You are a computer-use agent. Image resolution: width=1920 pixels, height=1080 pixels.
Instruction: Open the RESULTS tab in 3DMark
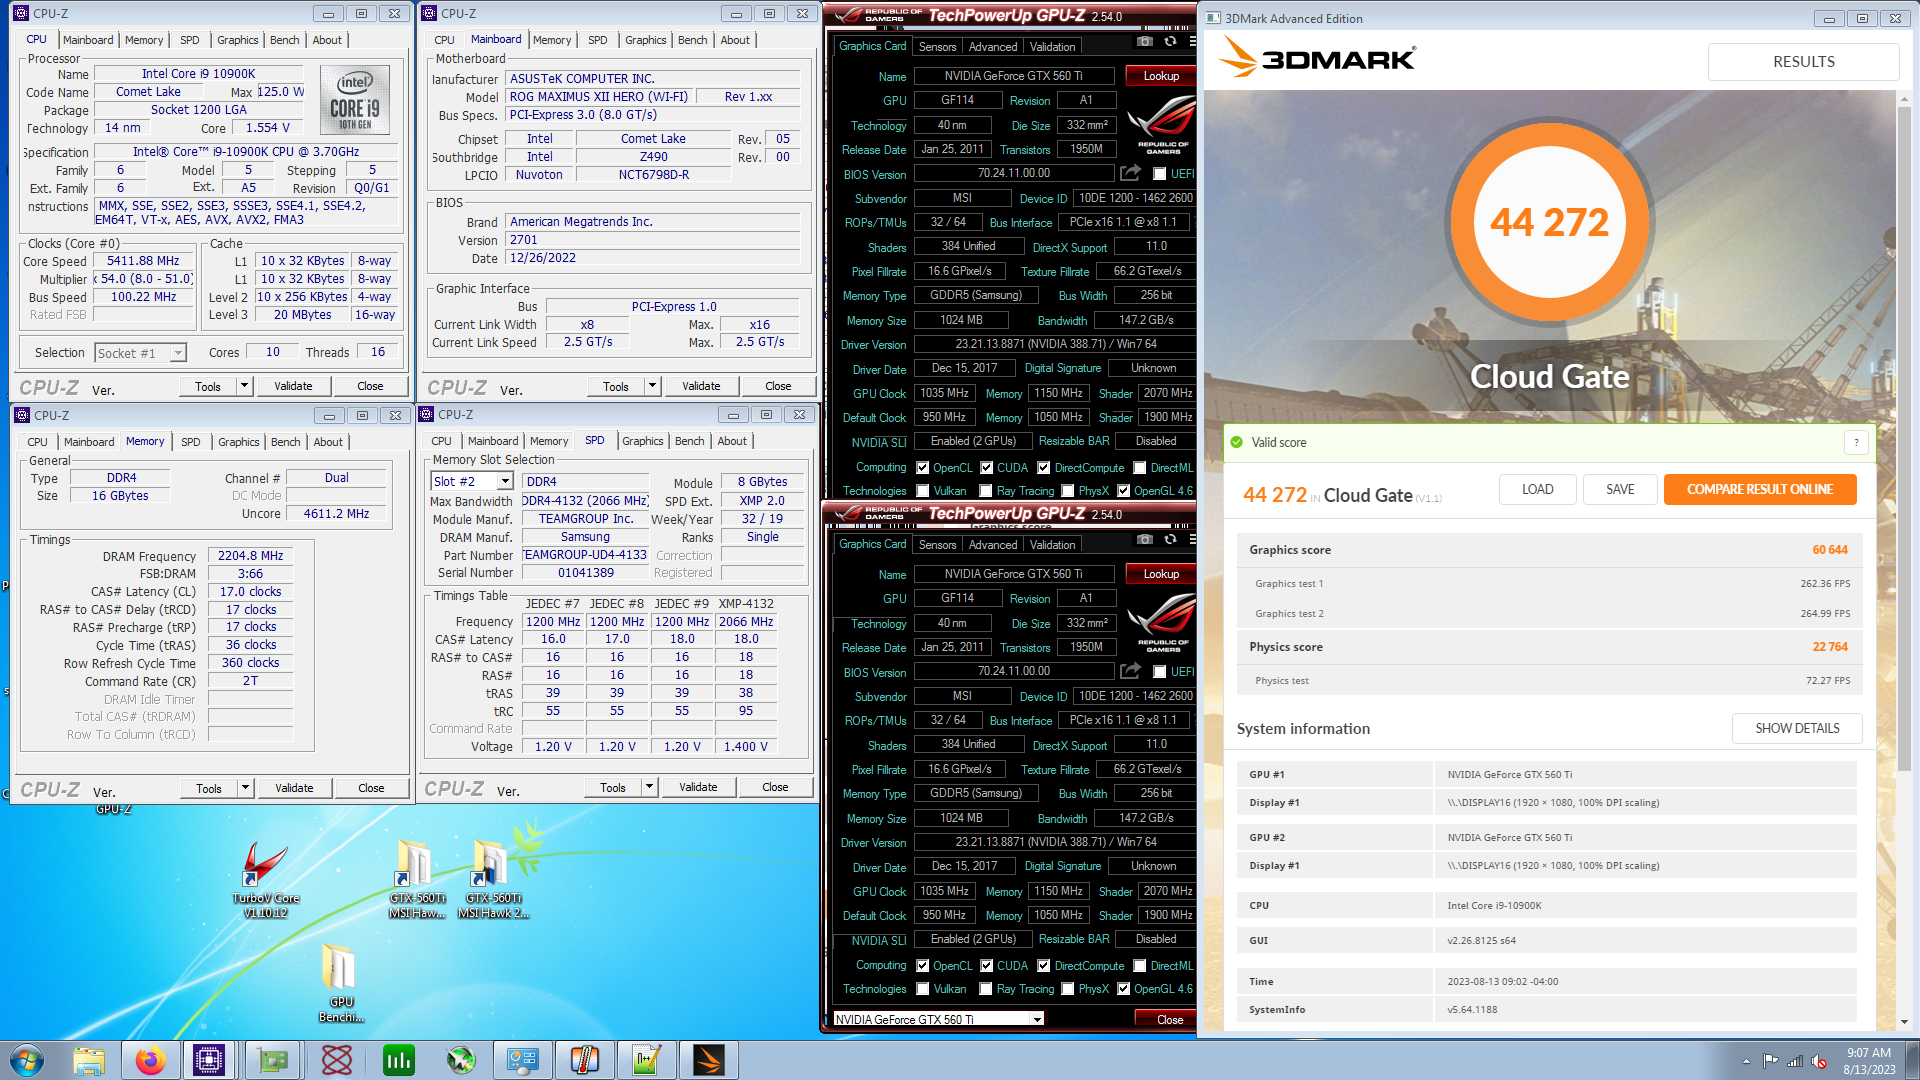click(1803, 61)
